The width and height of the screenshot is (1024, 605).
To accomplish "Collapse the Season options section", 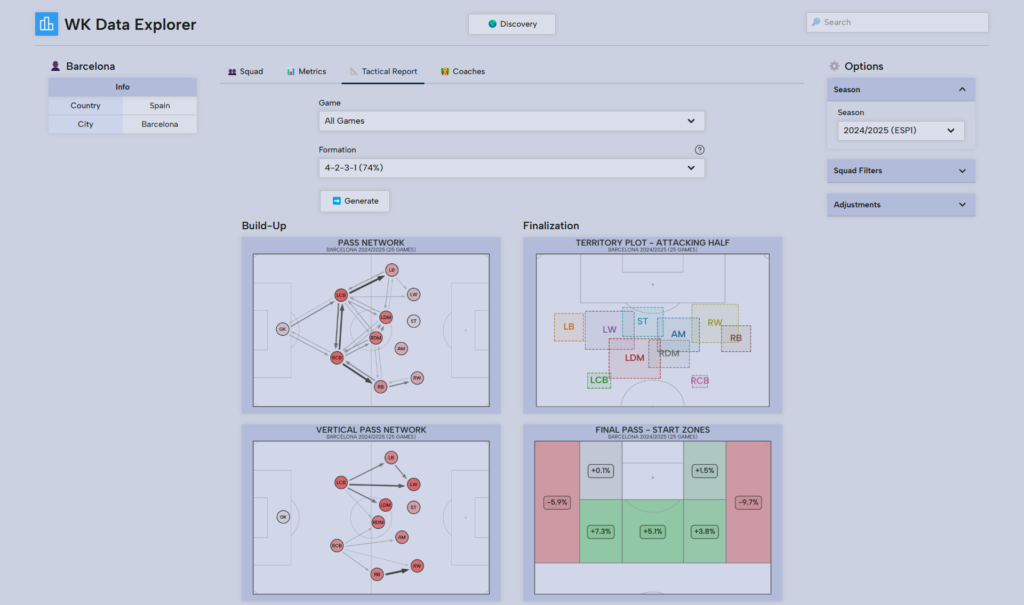I will tap(962, 90).
